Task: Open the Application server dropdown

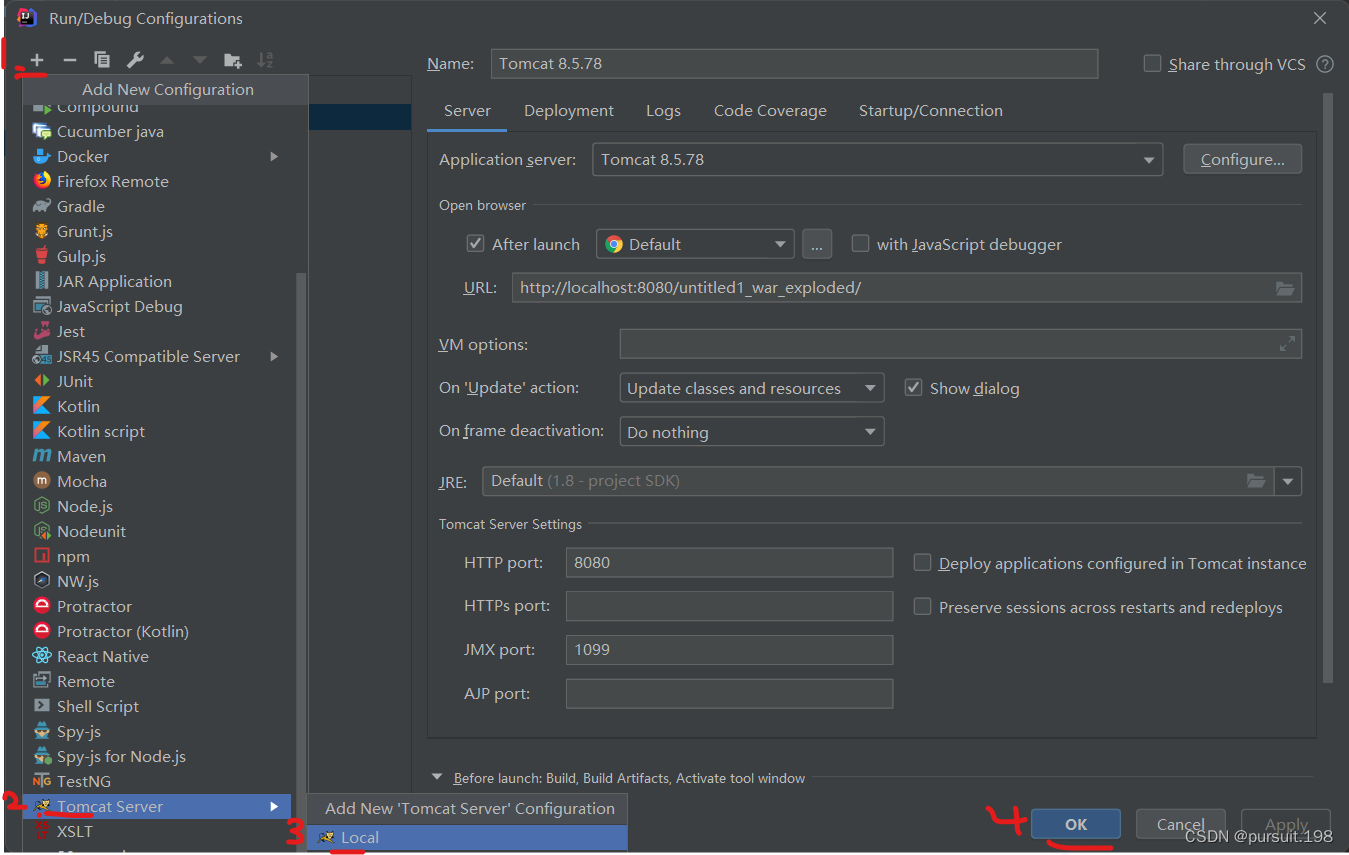Action: point(877,159)
